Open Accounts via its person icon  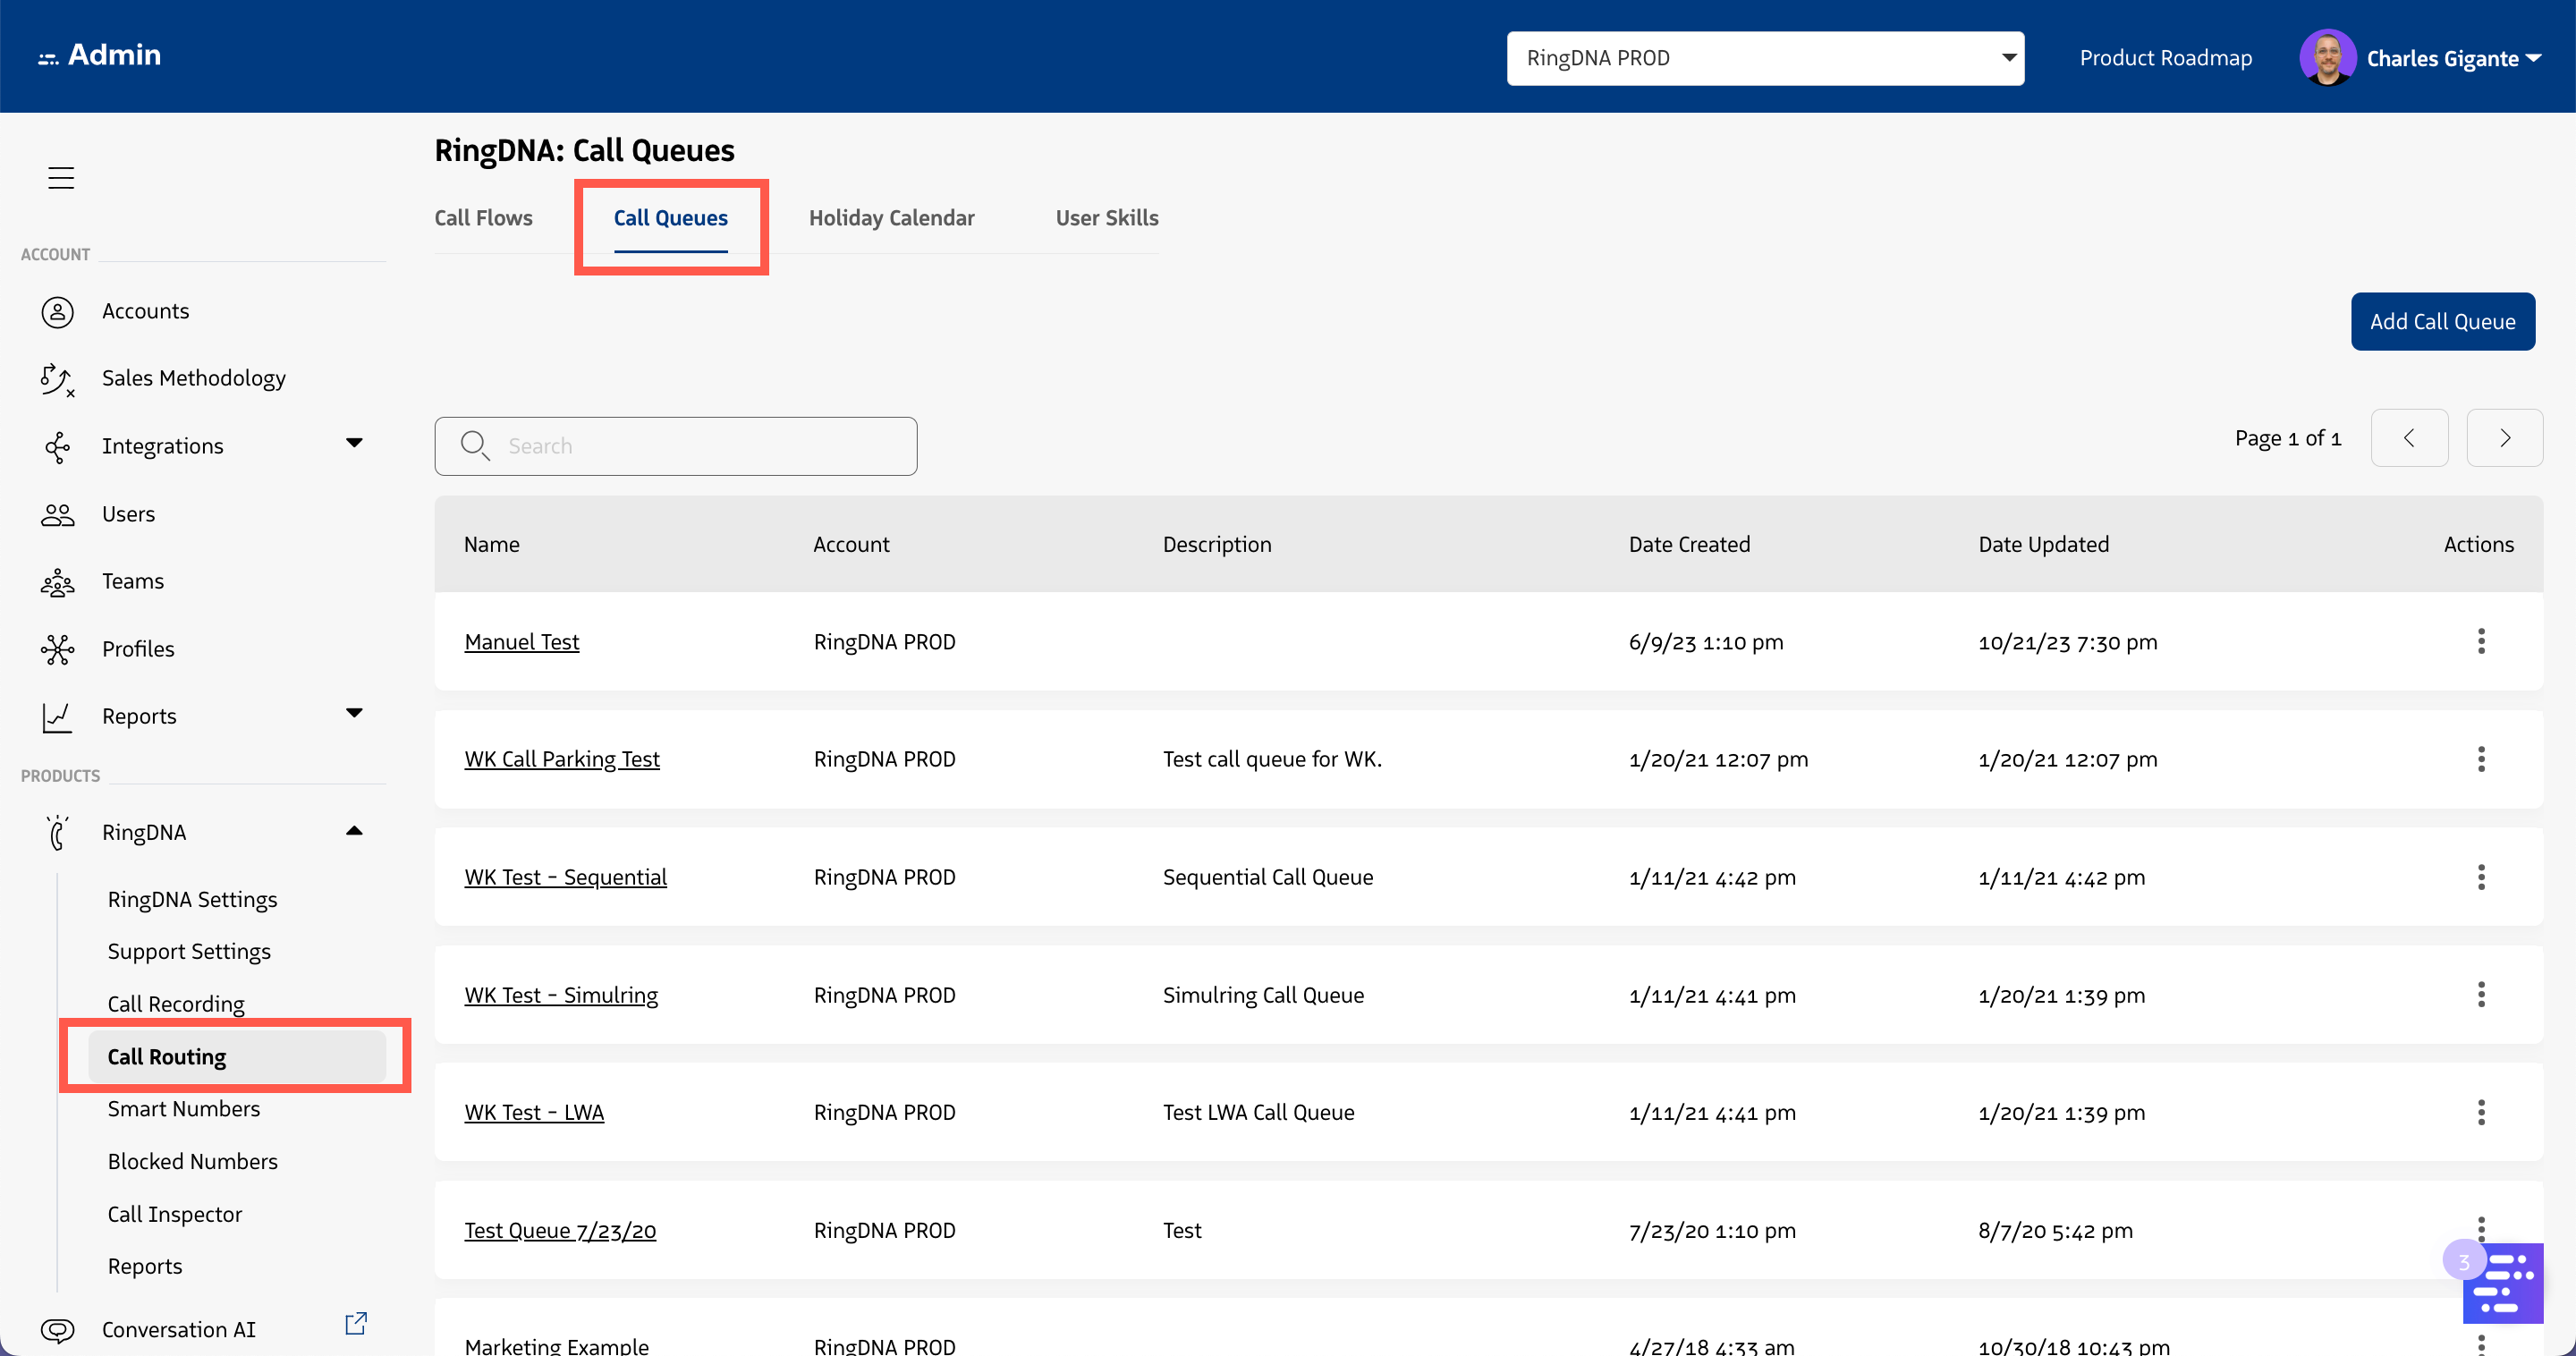click(x=57, y=312)
